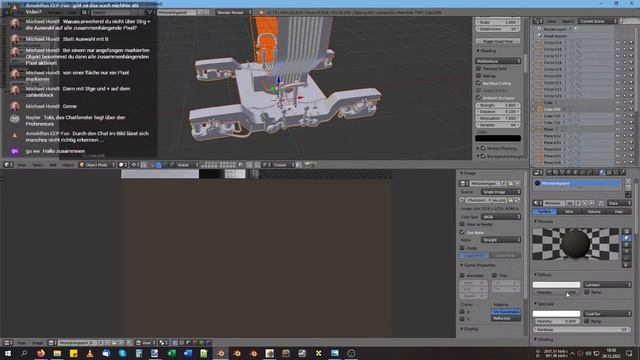Screen dimensions: 640x360
Task: Collapse the Game Properties panel
Action: [x=478, y=265]
